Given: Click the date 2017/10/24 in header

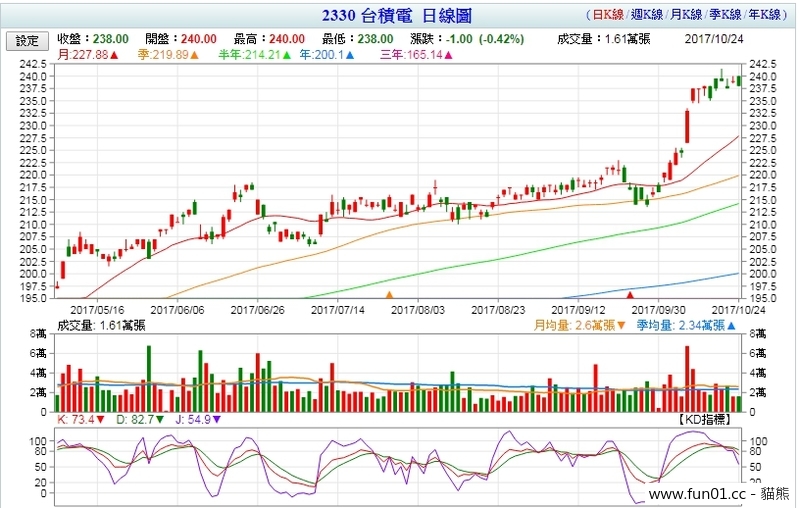Looking at the screenshot, I should point(714,39).
